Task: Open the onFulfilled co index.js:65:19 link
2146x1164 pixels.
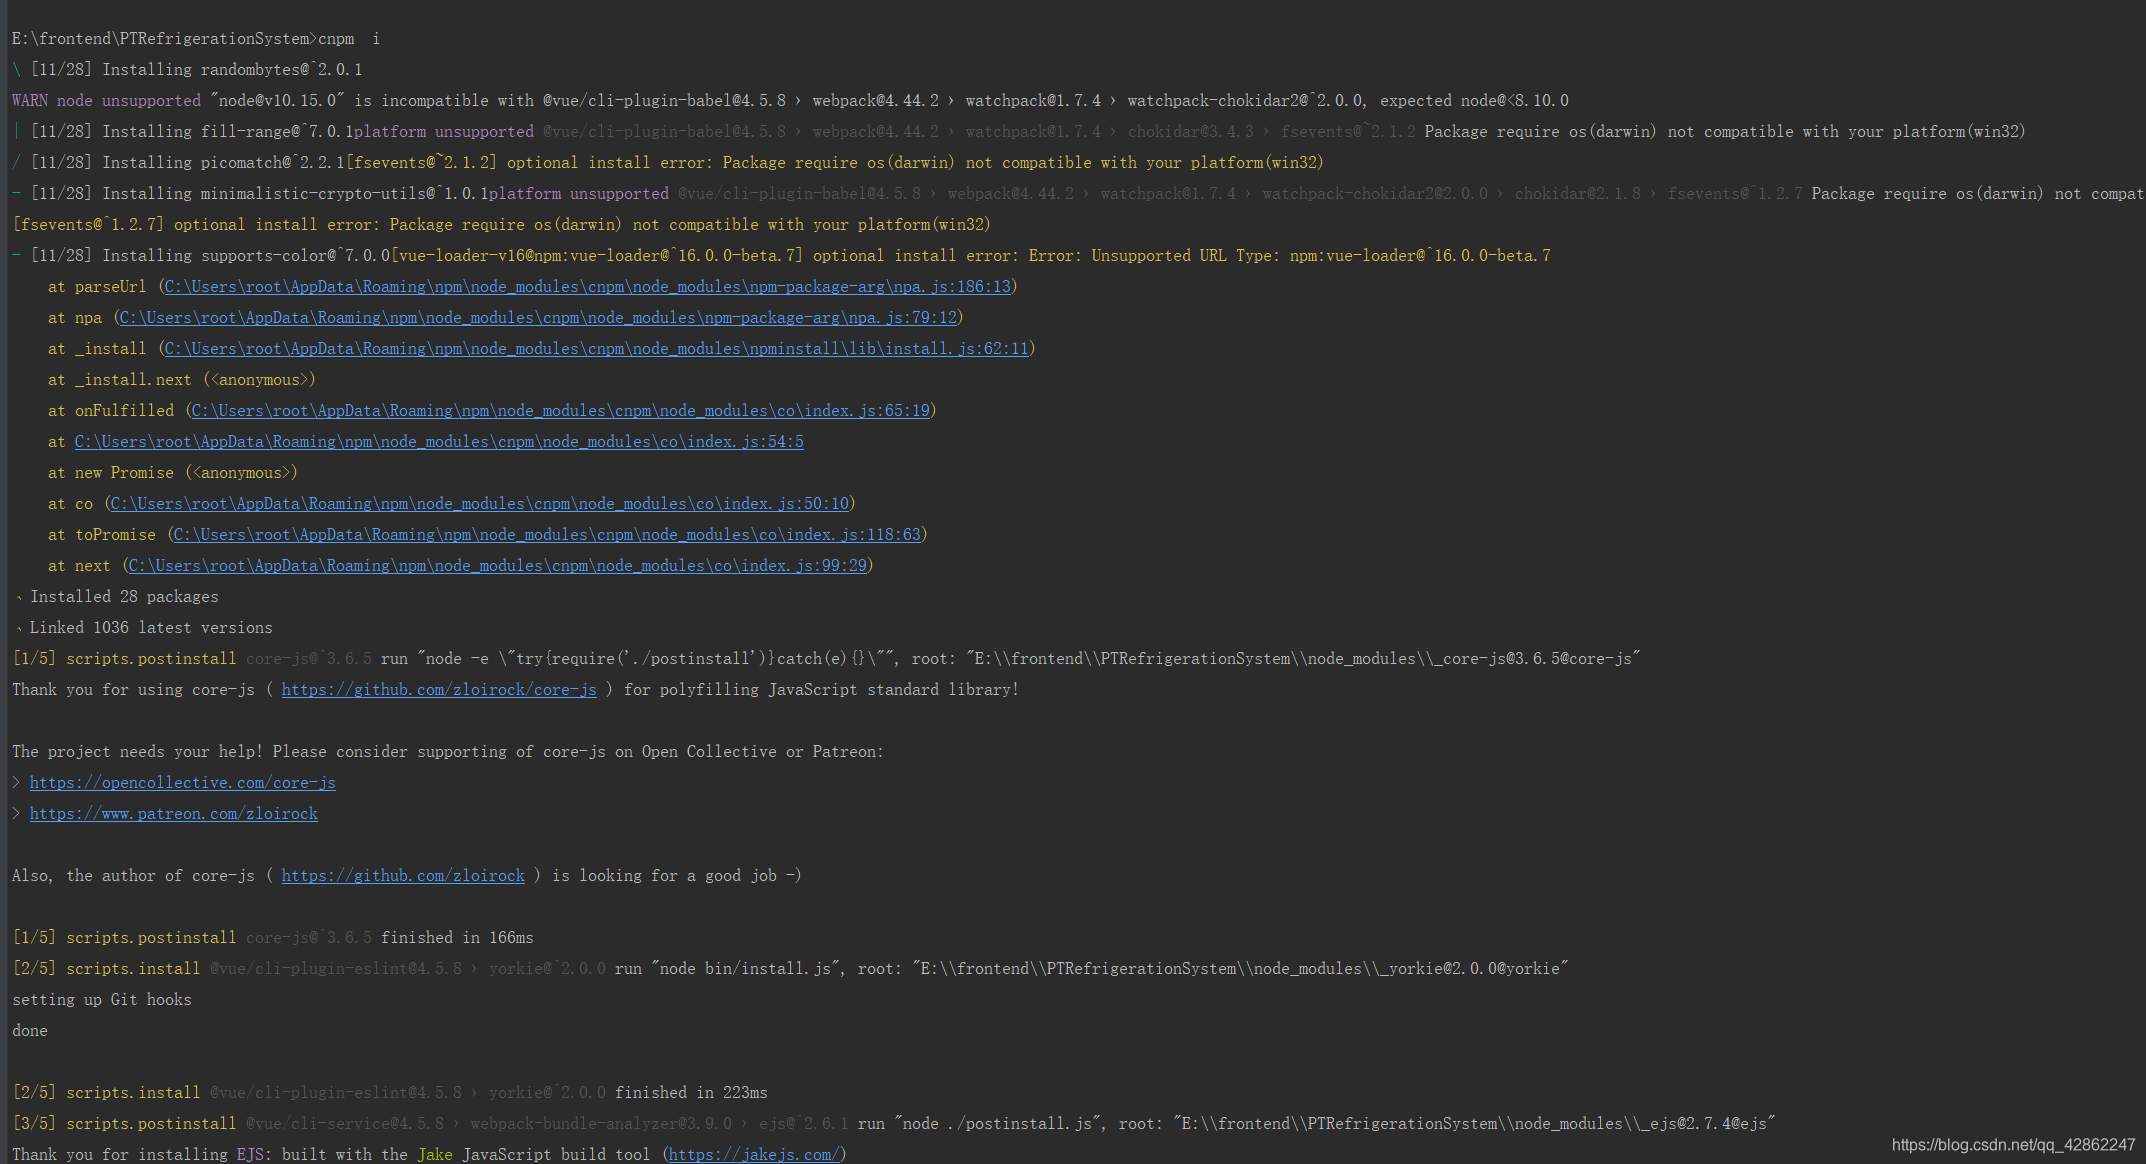Action: point(560,411)
